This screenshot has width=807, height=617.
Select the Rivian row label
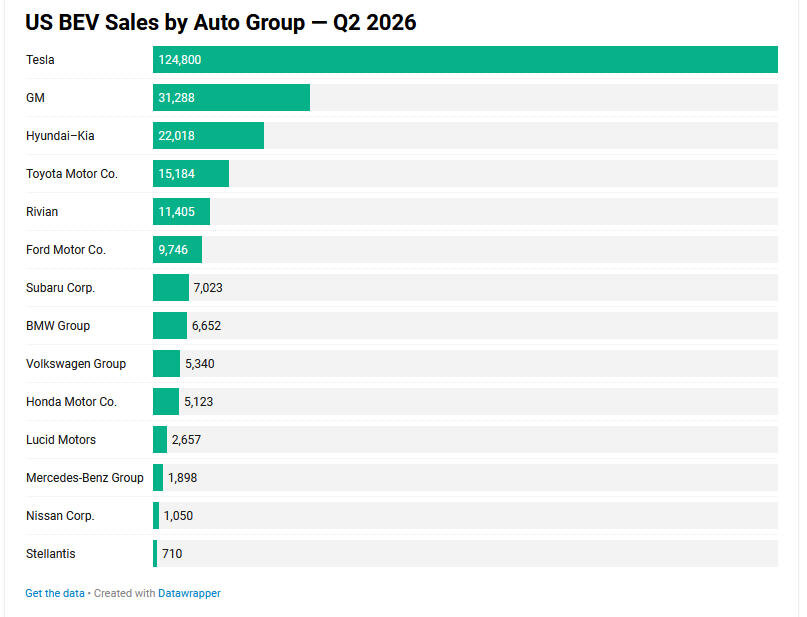click(42, 211)
